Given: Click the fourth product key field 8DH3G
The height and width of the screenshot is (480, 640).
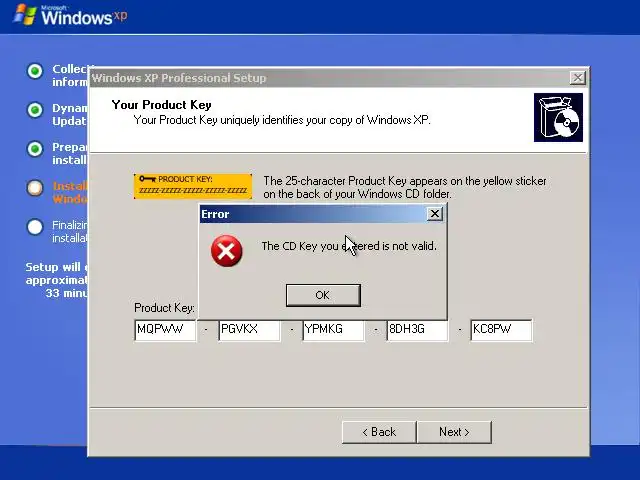Looking at the screenshot, I should 417,330.
